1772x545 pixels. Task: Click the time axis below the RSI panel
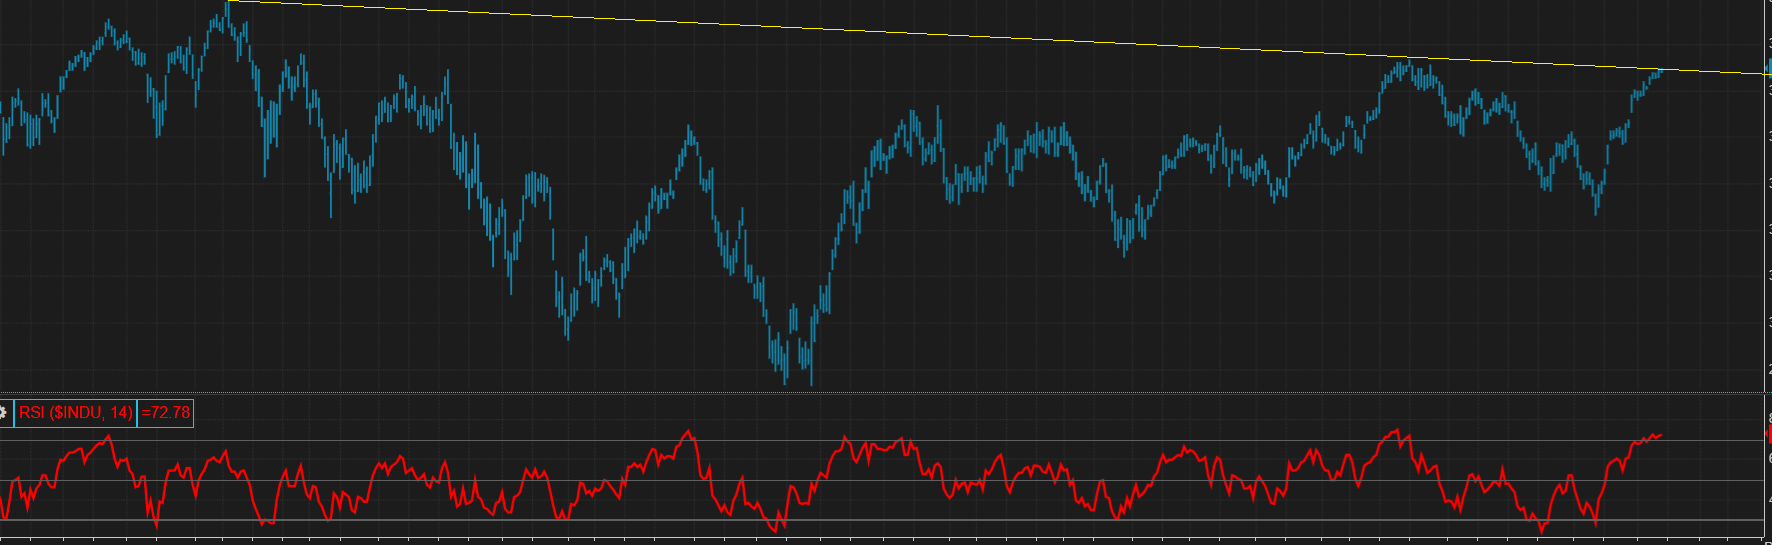(x=900, y=541)
